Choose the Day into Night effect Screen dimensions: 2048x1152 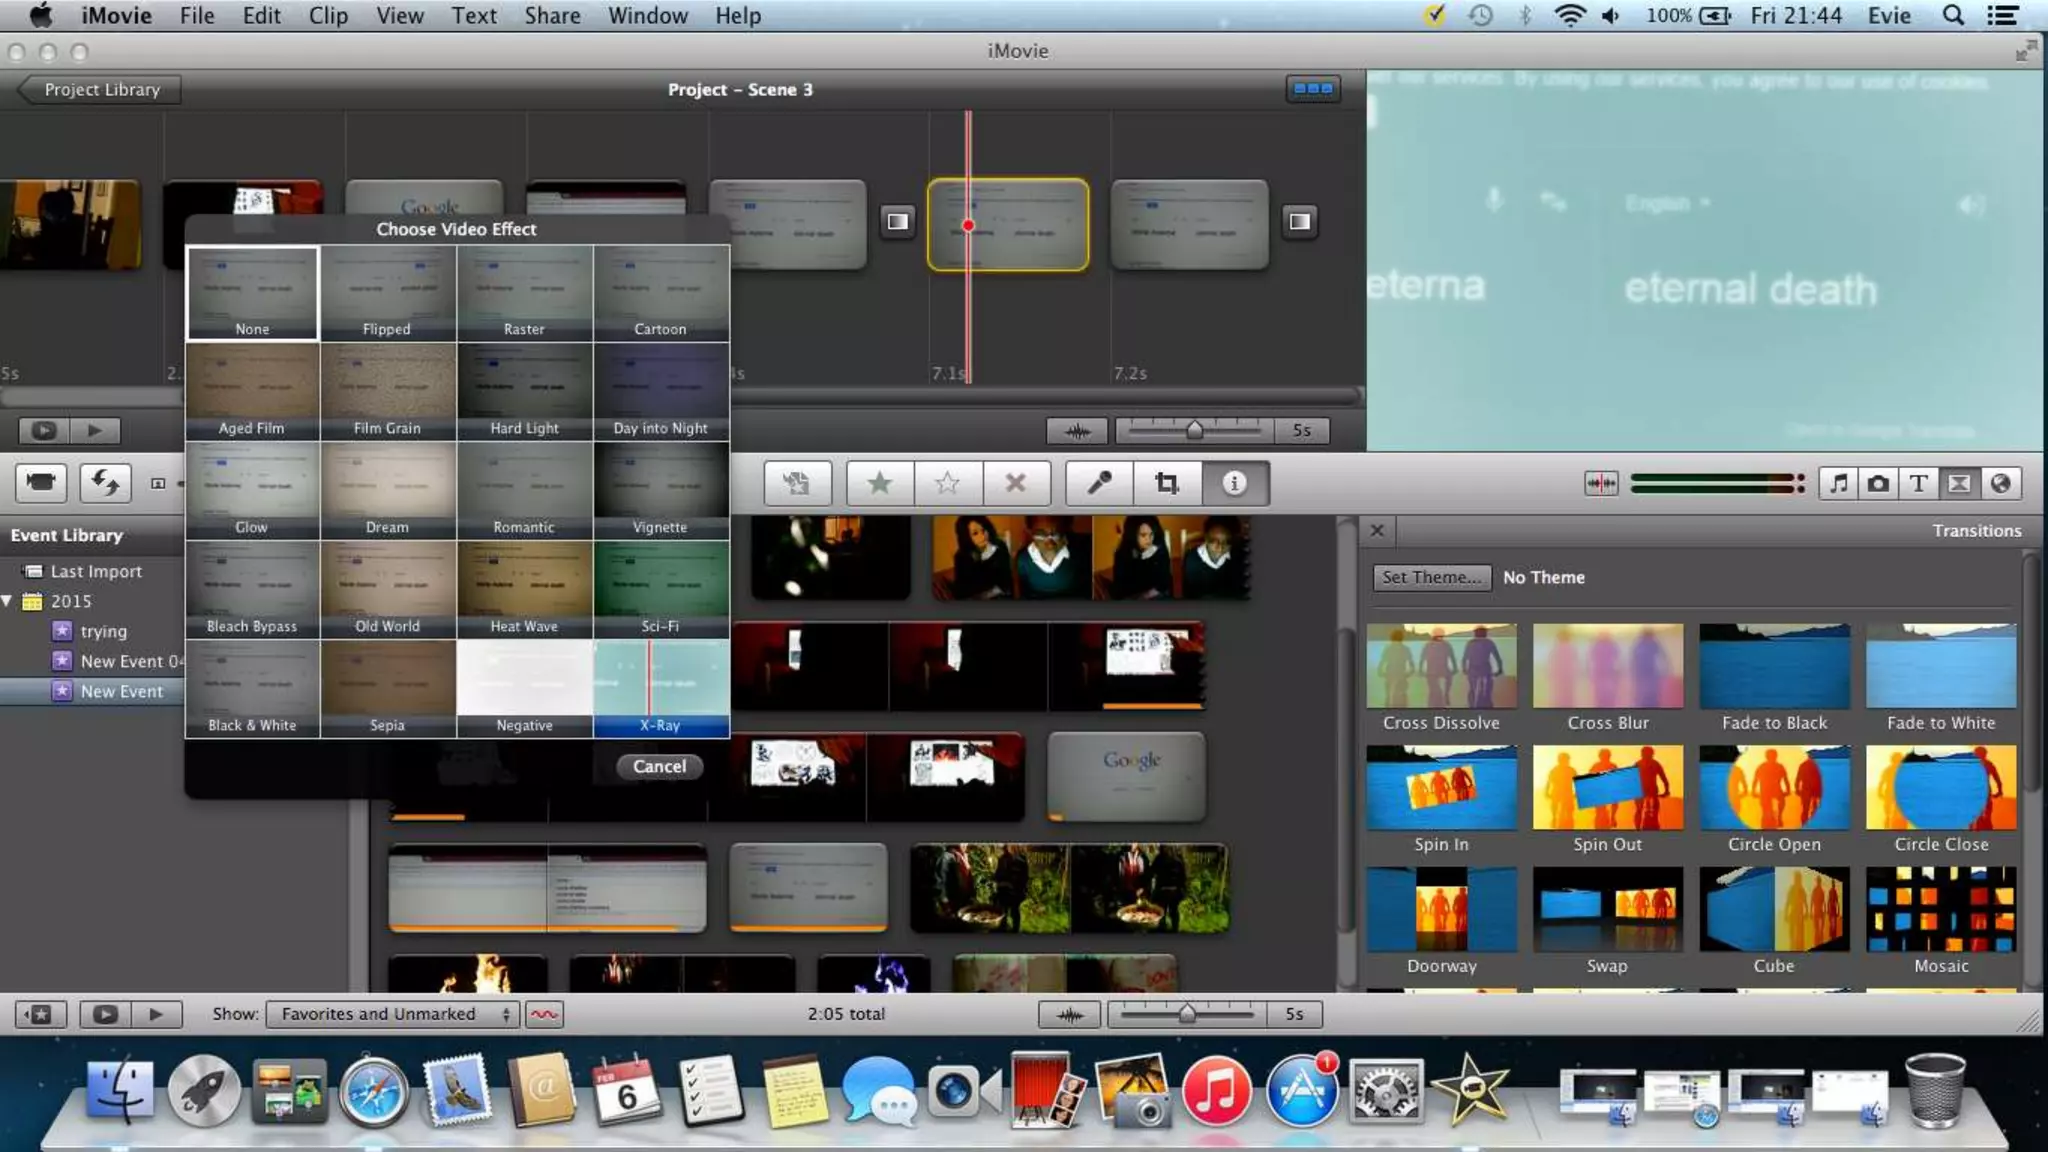click(660, 392)
